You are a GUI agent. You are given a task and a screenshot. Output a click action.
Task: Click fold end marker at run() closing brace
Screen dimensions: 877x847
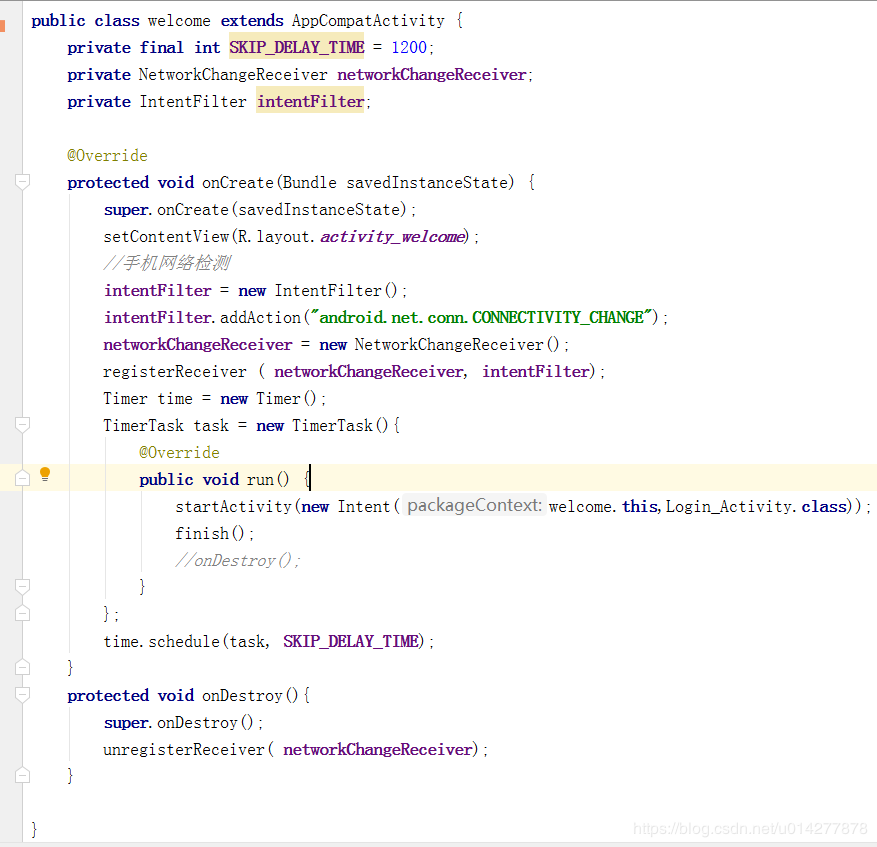(23, 587)
